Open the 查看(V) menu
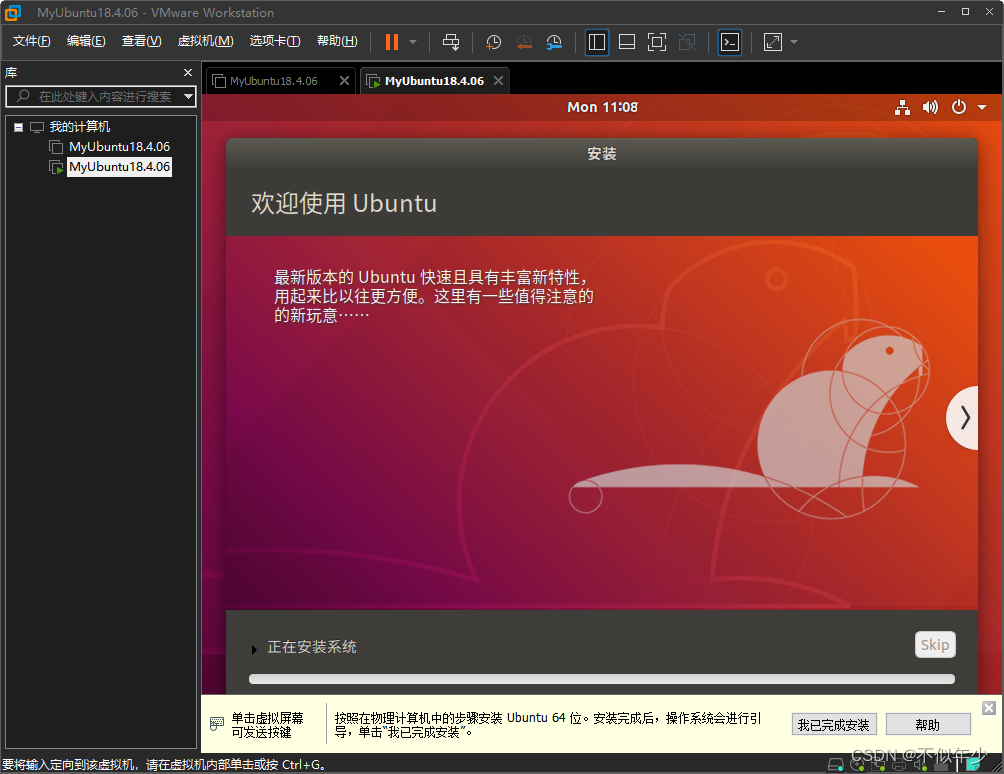 click(142, 41)
